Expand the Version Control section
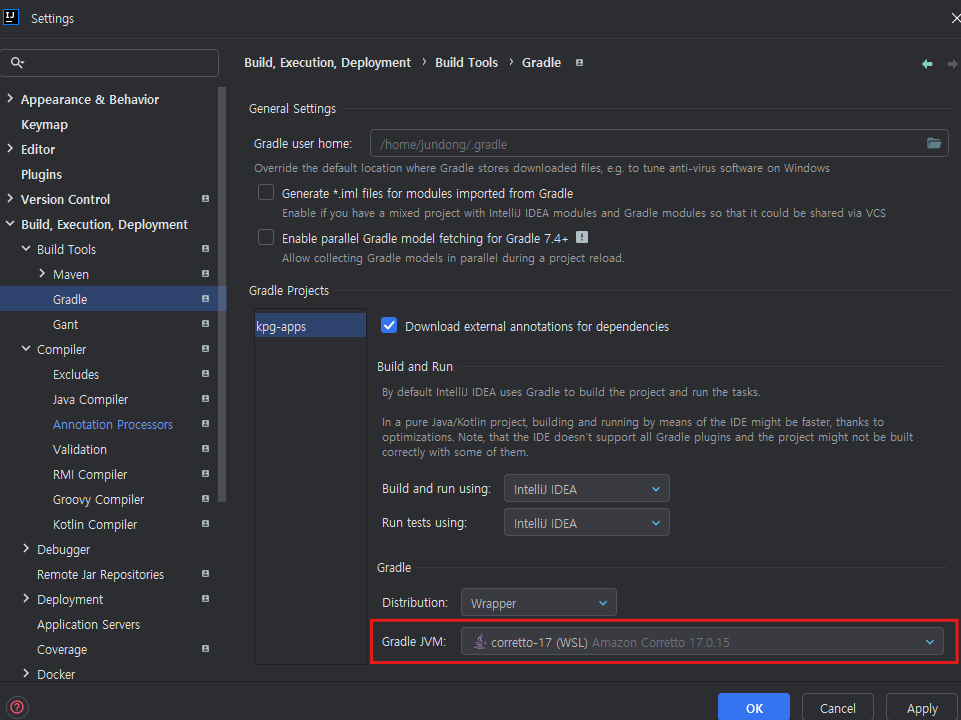This screenshot has height=720, width=961. click(10, 199)
